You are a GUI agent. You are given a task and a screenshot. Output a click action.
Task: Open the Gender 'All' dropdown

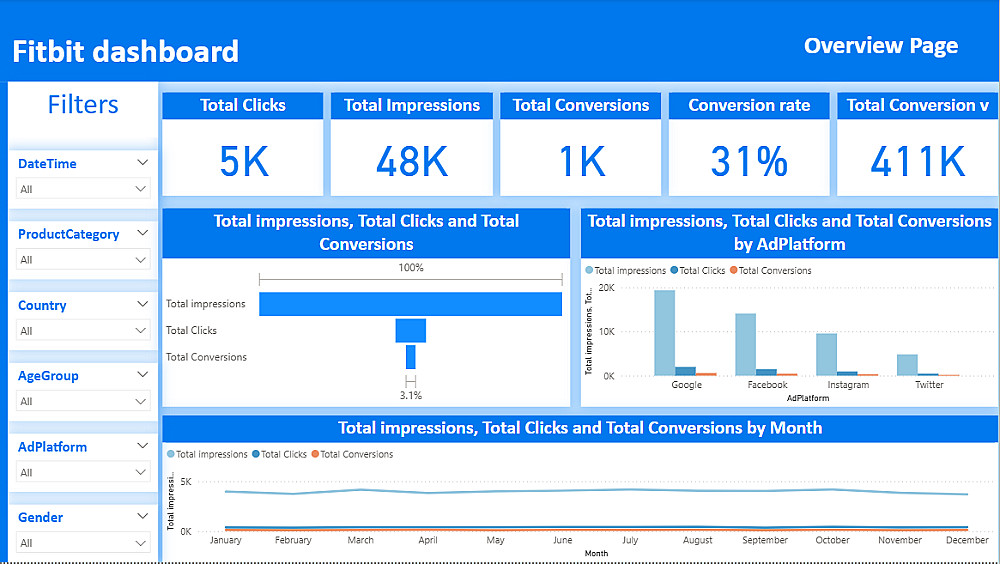[83, 543]
